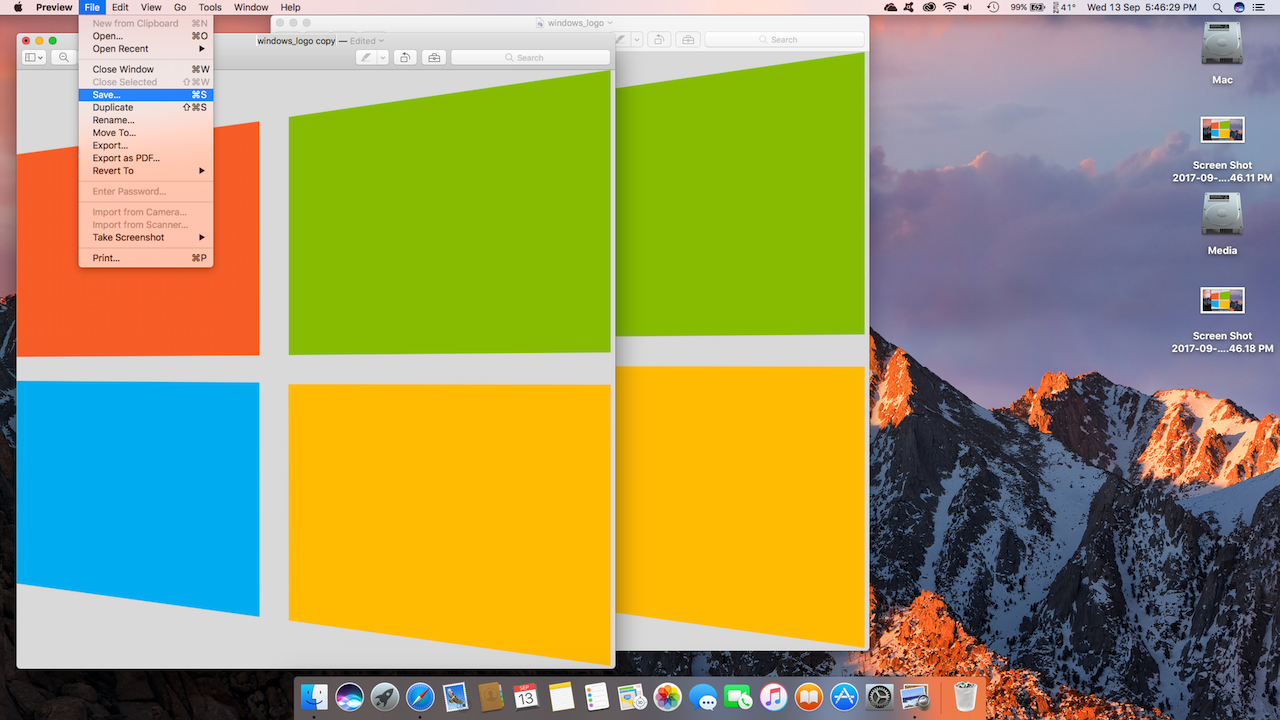This screenshot has height=720, width=1280.
Task: Click the Time Machine icon in the menu bar
Action: click(x=993, y=7)
